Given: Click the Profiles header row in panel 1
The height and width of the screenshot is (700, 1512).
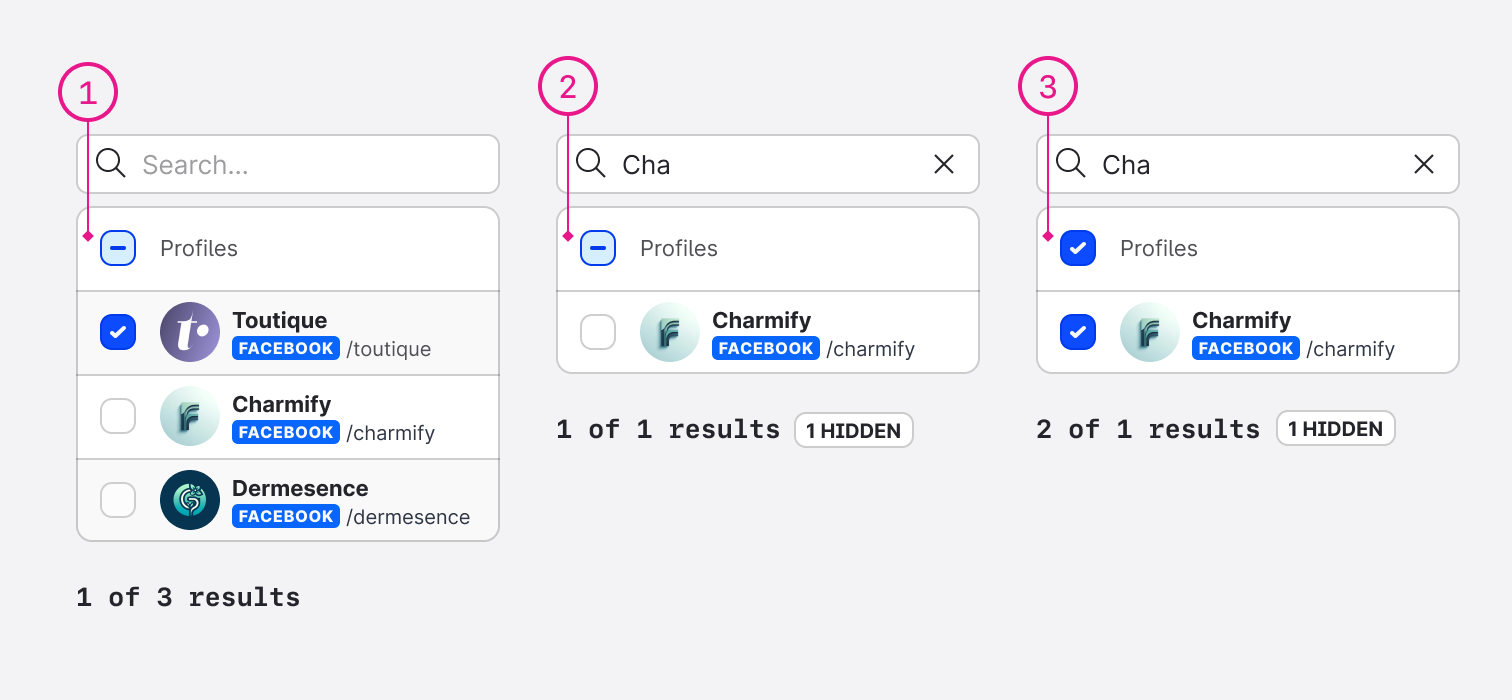Looking at the screenshot, I should (x=199, y=248).
